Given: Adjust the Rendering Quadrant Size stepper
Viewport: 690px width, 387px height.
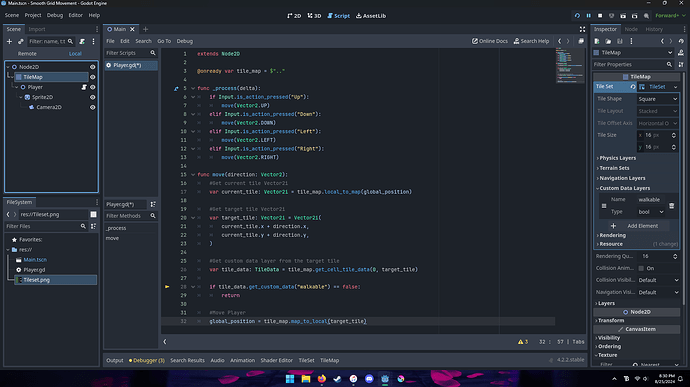Looking at the screenshot, I should pyautogui.click(x=675, y=256).
